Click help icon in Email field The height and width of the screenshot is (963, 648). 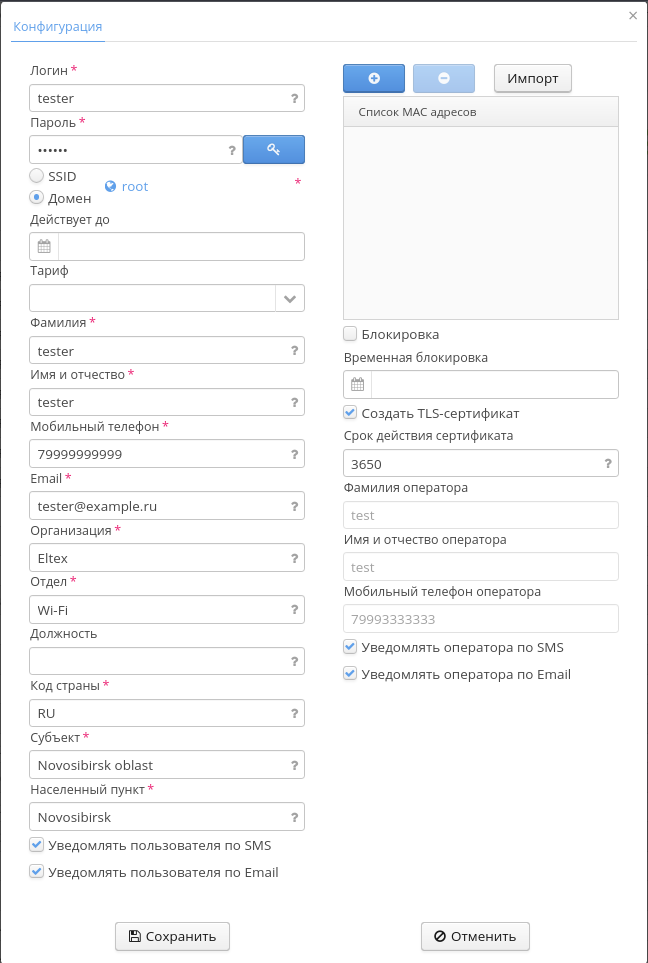tap(294, 506)
